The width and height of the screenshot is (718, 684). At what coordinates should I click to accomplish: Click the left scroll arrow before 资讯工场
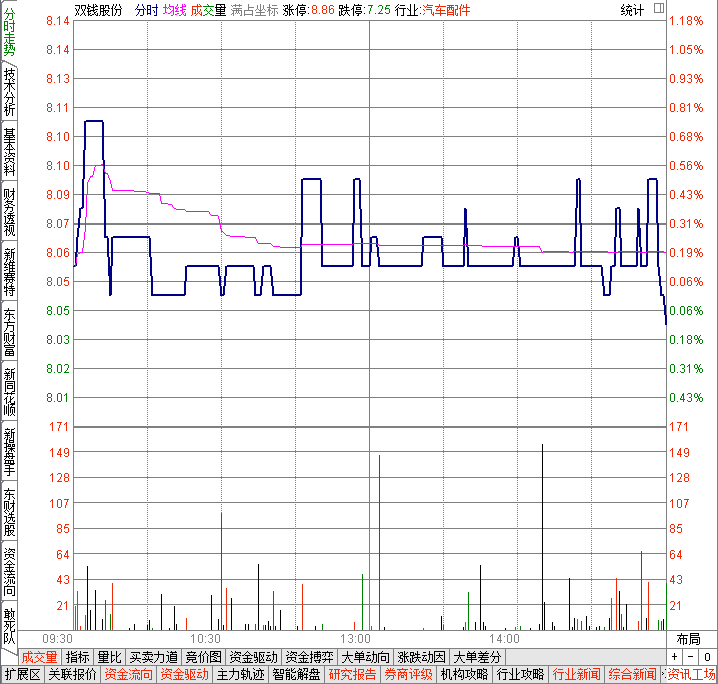662,674
